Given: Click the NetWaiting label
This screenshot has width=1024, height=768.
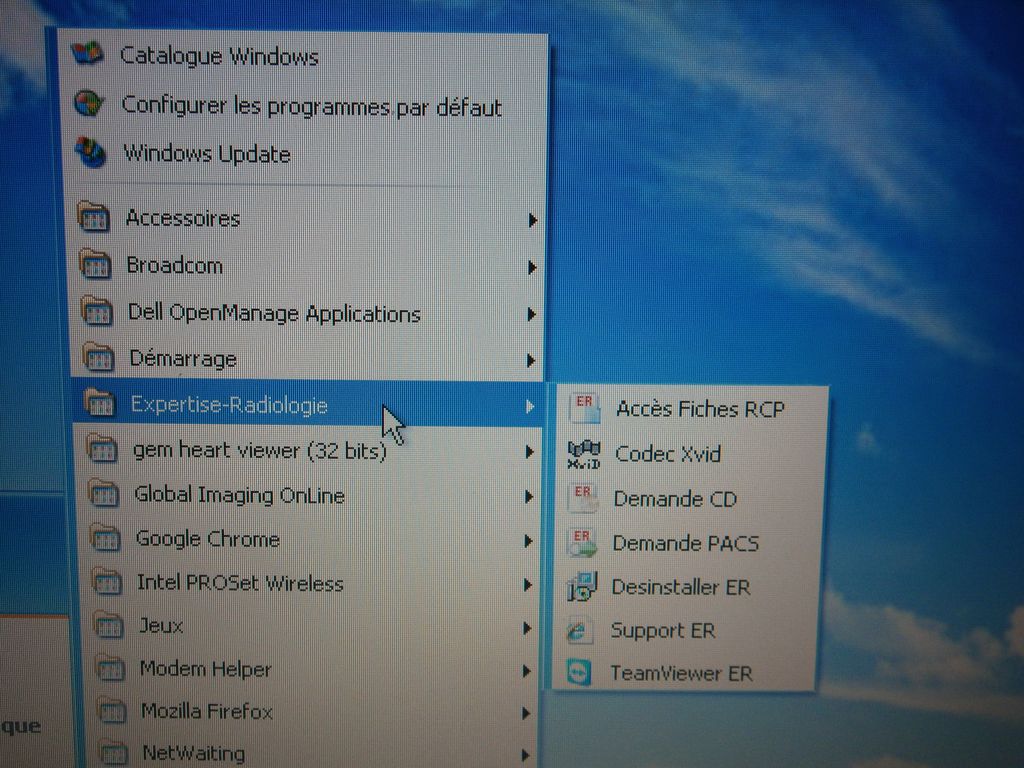Looking at the screenshot, I should coord(193,753).
